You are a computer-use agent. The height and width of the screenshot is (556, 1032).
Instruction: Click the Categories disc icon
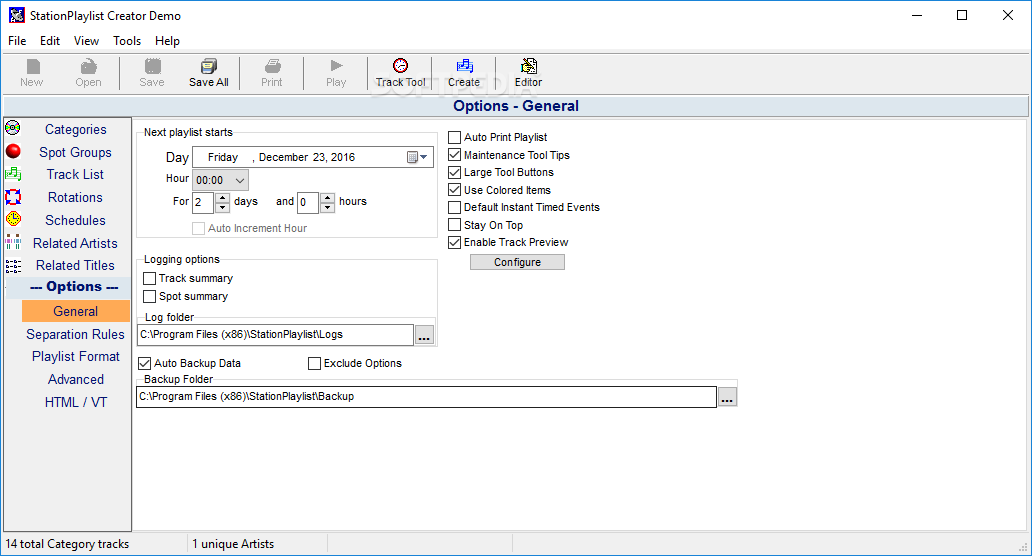[13, 128]
